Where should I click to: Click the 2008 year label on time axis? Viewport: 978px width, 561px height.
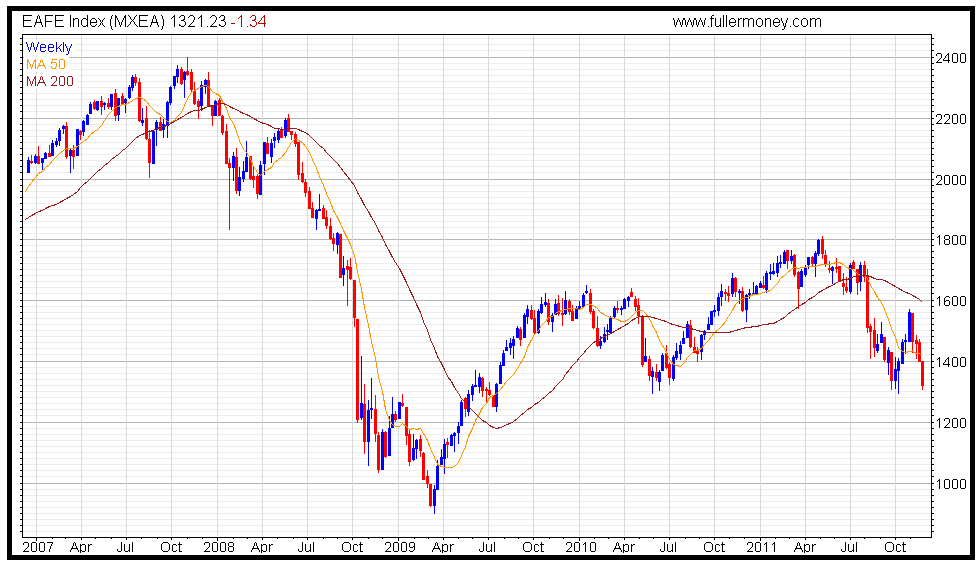tap(219, 547)
